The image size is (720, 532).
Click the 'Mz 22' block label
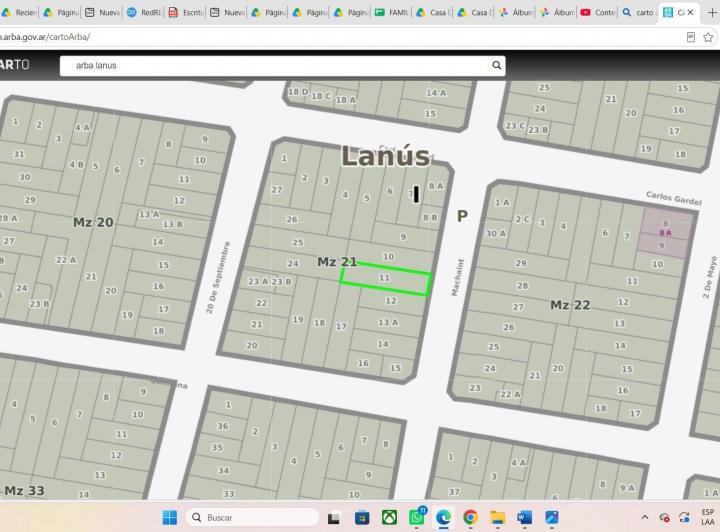click(570, 305)
